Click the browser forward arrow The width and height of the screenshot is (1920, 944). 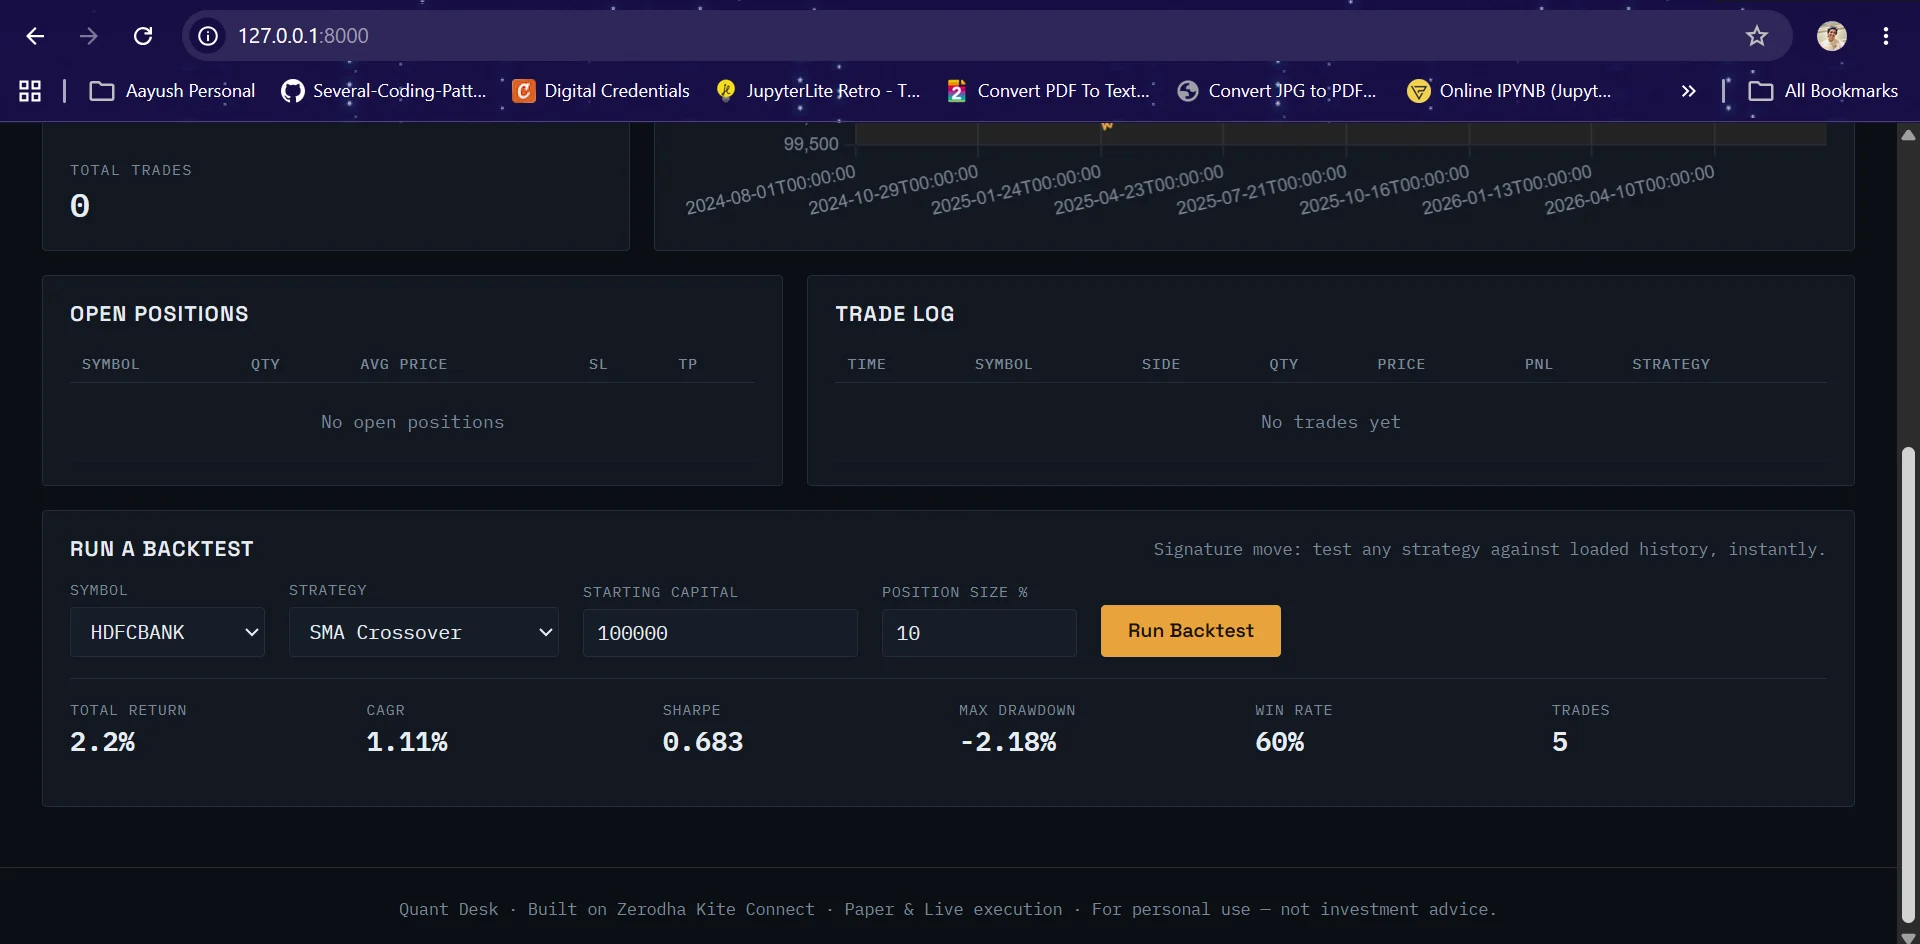click(89, 36)
